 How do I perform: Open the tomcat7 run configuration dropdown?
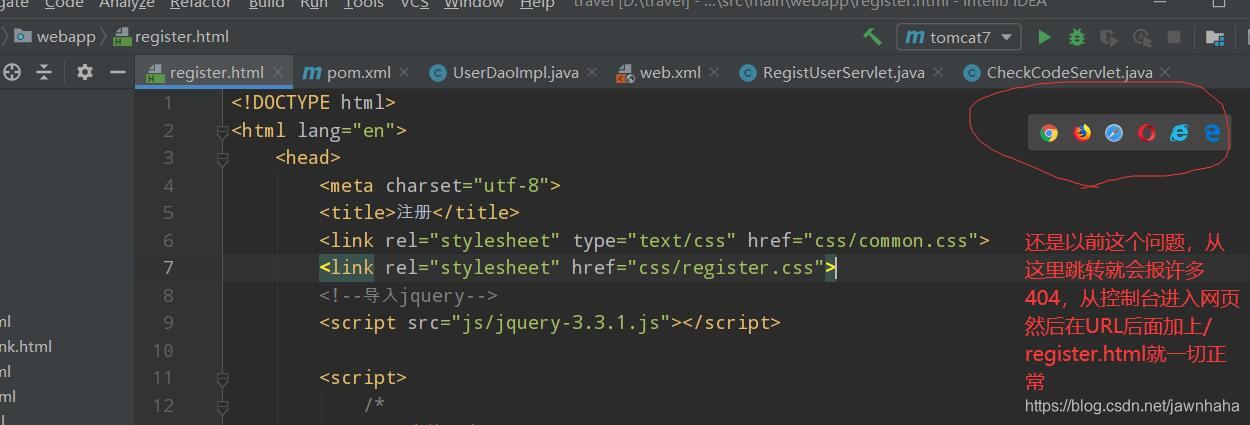(958, 37)
